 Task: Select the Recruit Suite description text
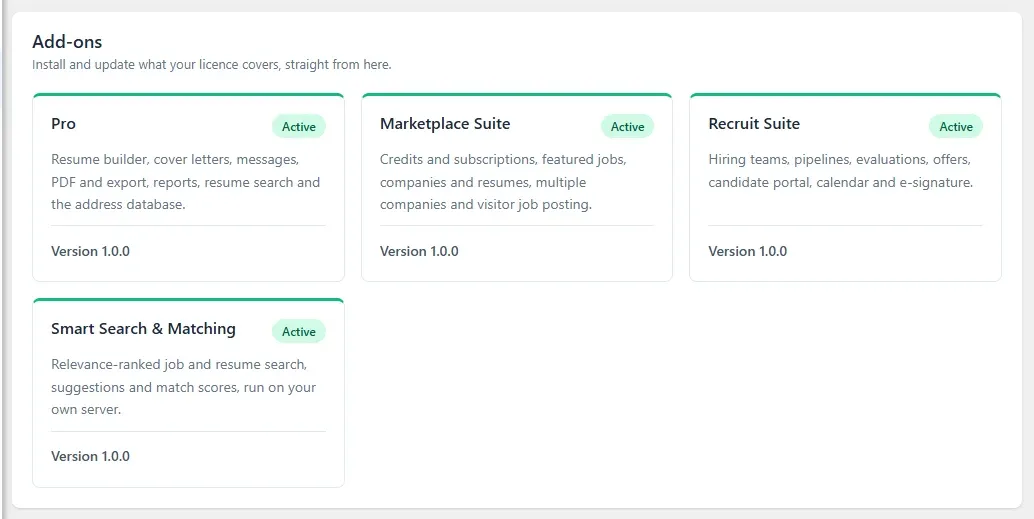(841, 171)
